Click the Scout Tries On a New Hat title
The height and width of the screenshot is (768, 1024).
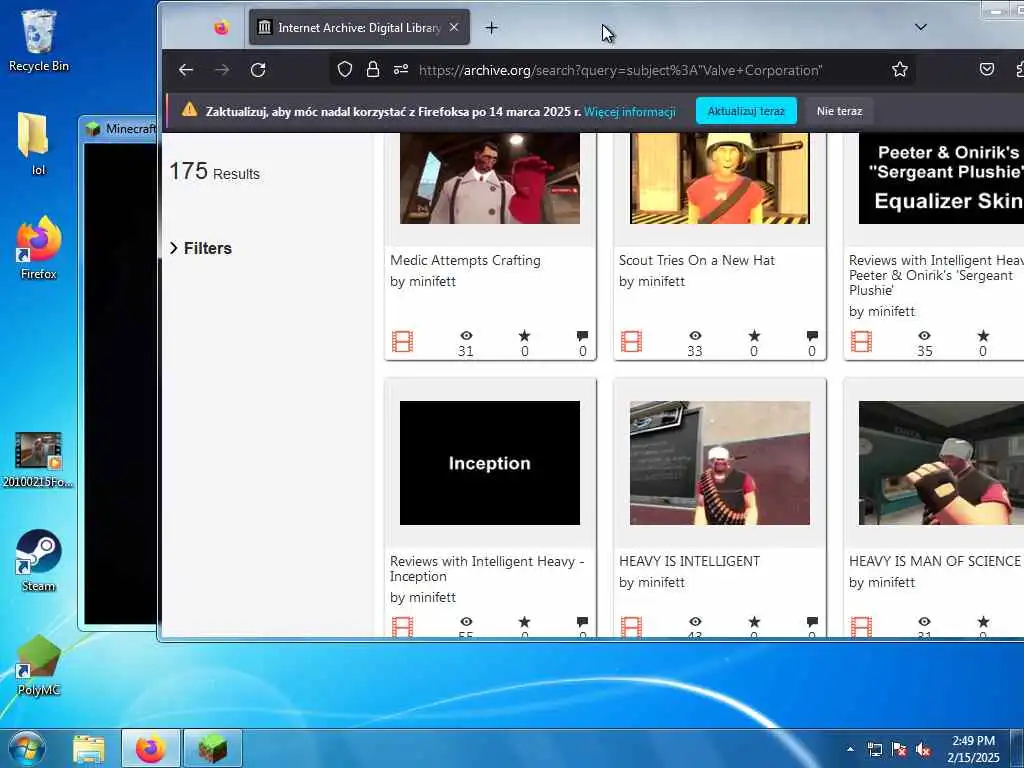697,260
